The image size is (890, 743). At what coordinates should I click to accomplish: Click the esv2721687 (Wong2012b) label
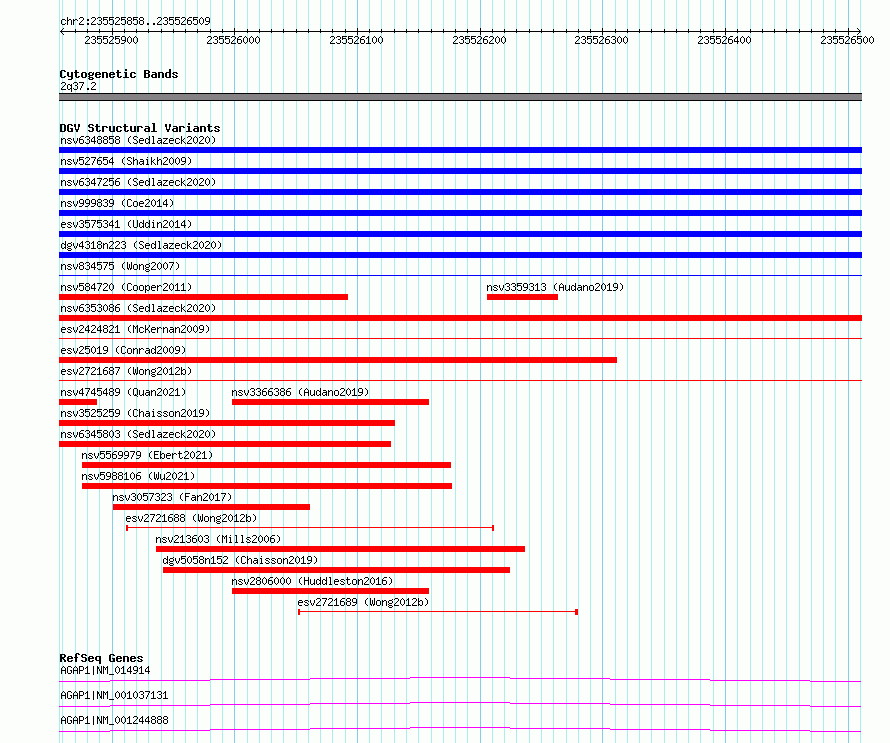coord(126,371)
